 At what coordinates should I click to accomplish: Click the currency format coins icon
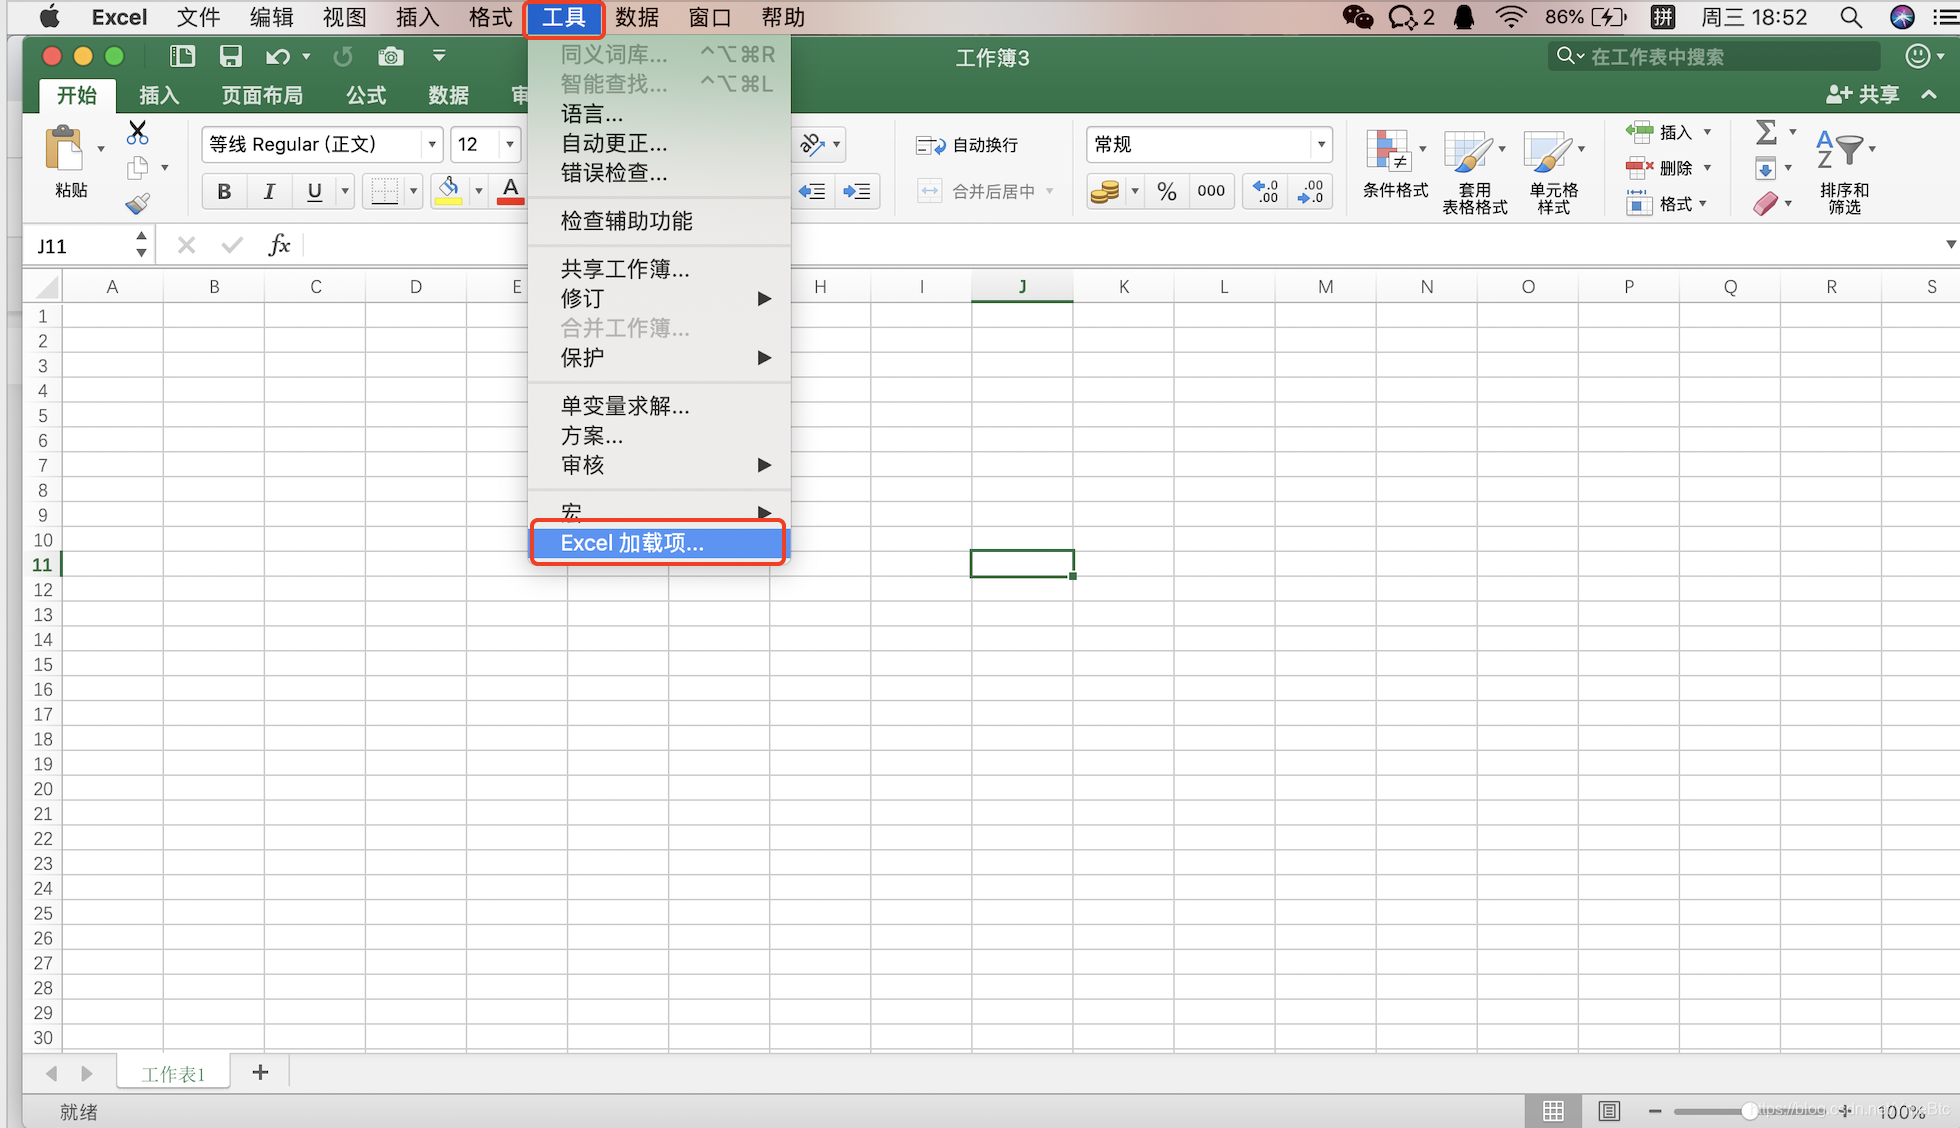pyautogui.click(x=1105, y=191)
